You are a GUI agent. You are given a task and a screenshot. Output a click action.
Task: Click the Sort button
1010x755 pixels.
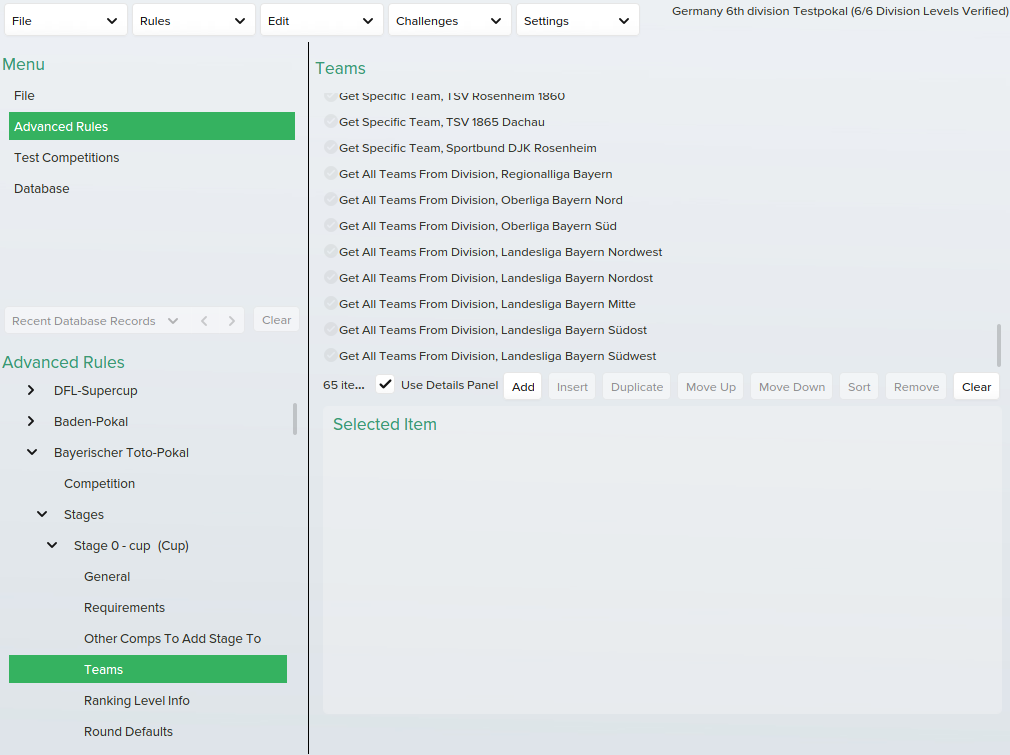click(x=859, y=387)
